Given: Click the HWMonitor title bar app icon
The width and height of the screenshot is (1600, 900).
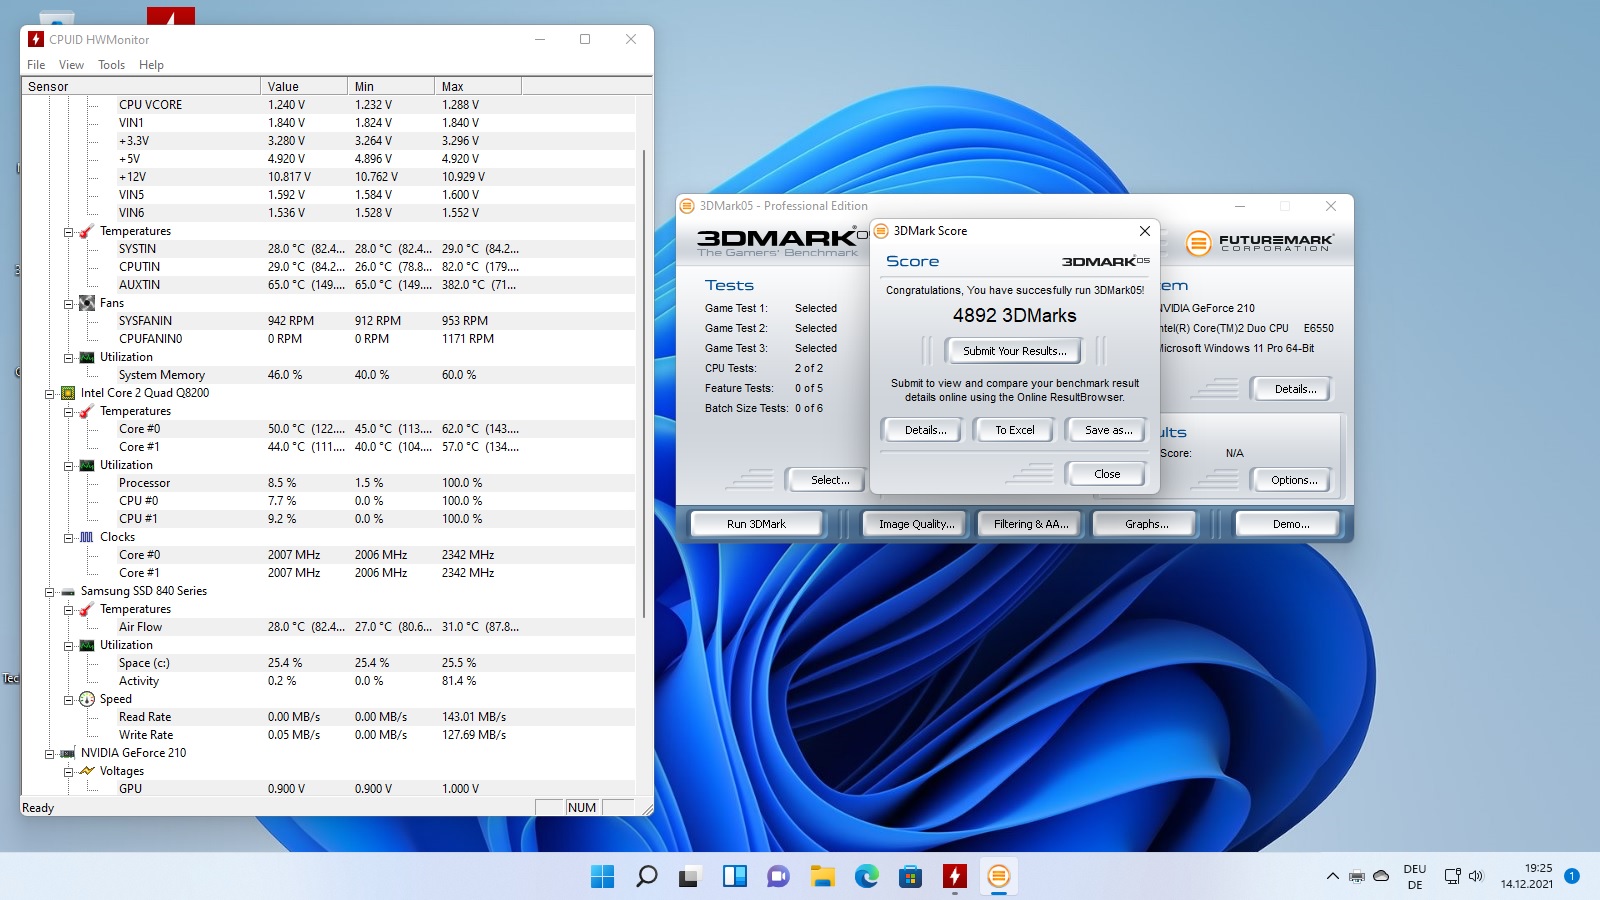Looking at the screenshot, I should [36, 39].
